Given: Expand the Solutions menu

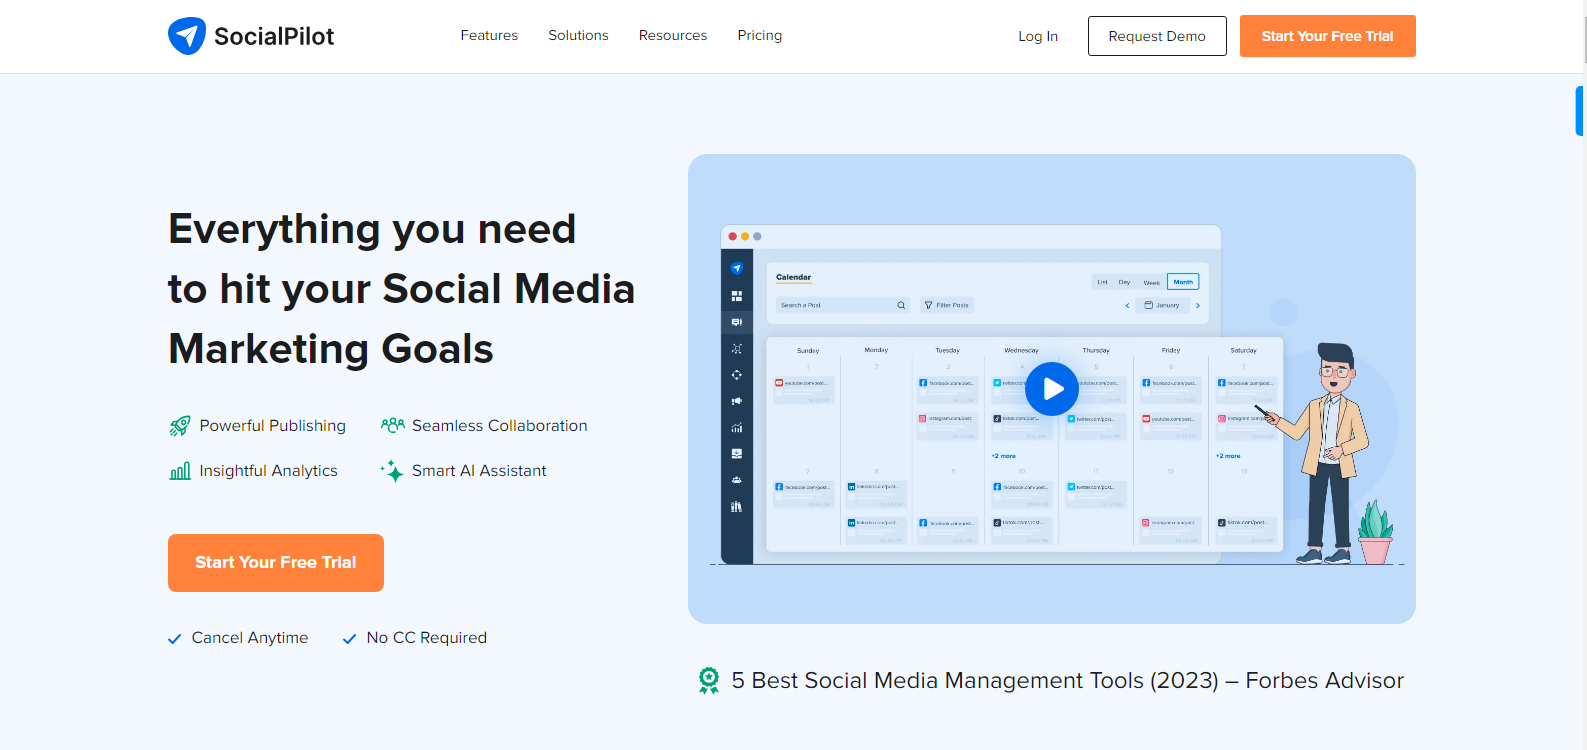Looking at the screenshot, I should point(578,35).
